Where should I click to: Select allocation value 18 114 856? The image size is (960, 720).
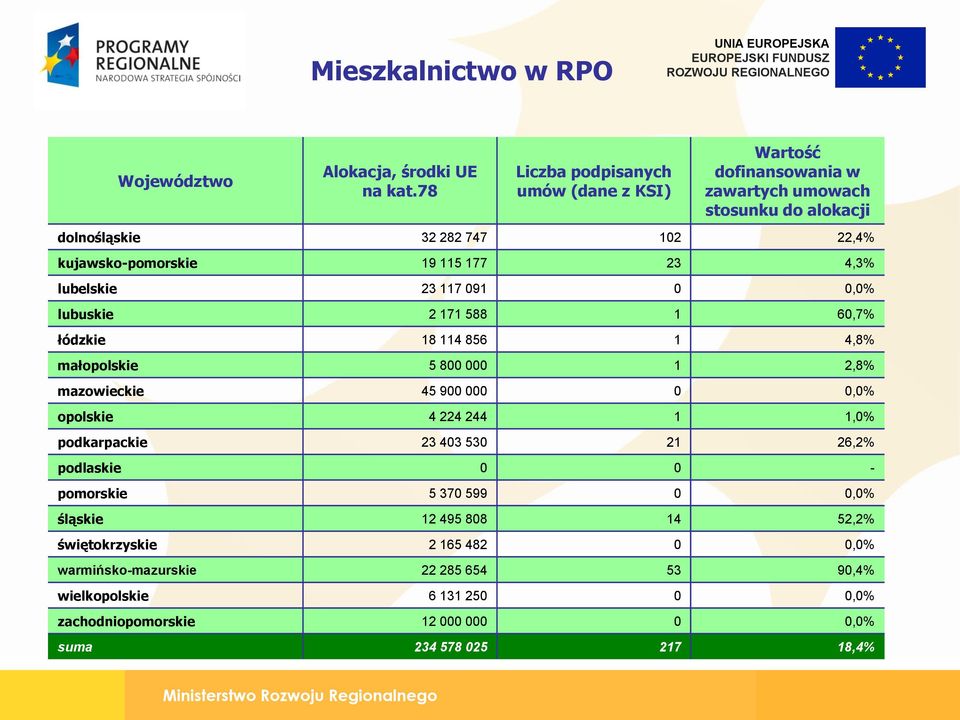pos(454,340)
